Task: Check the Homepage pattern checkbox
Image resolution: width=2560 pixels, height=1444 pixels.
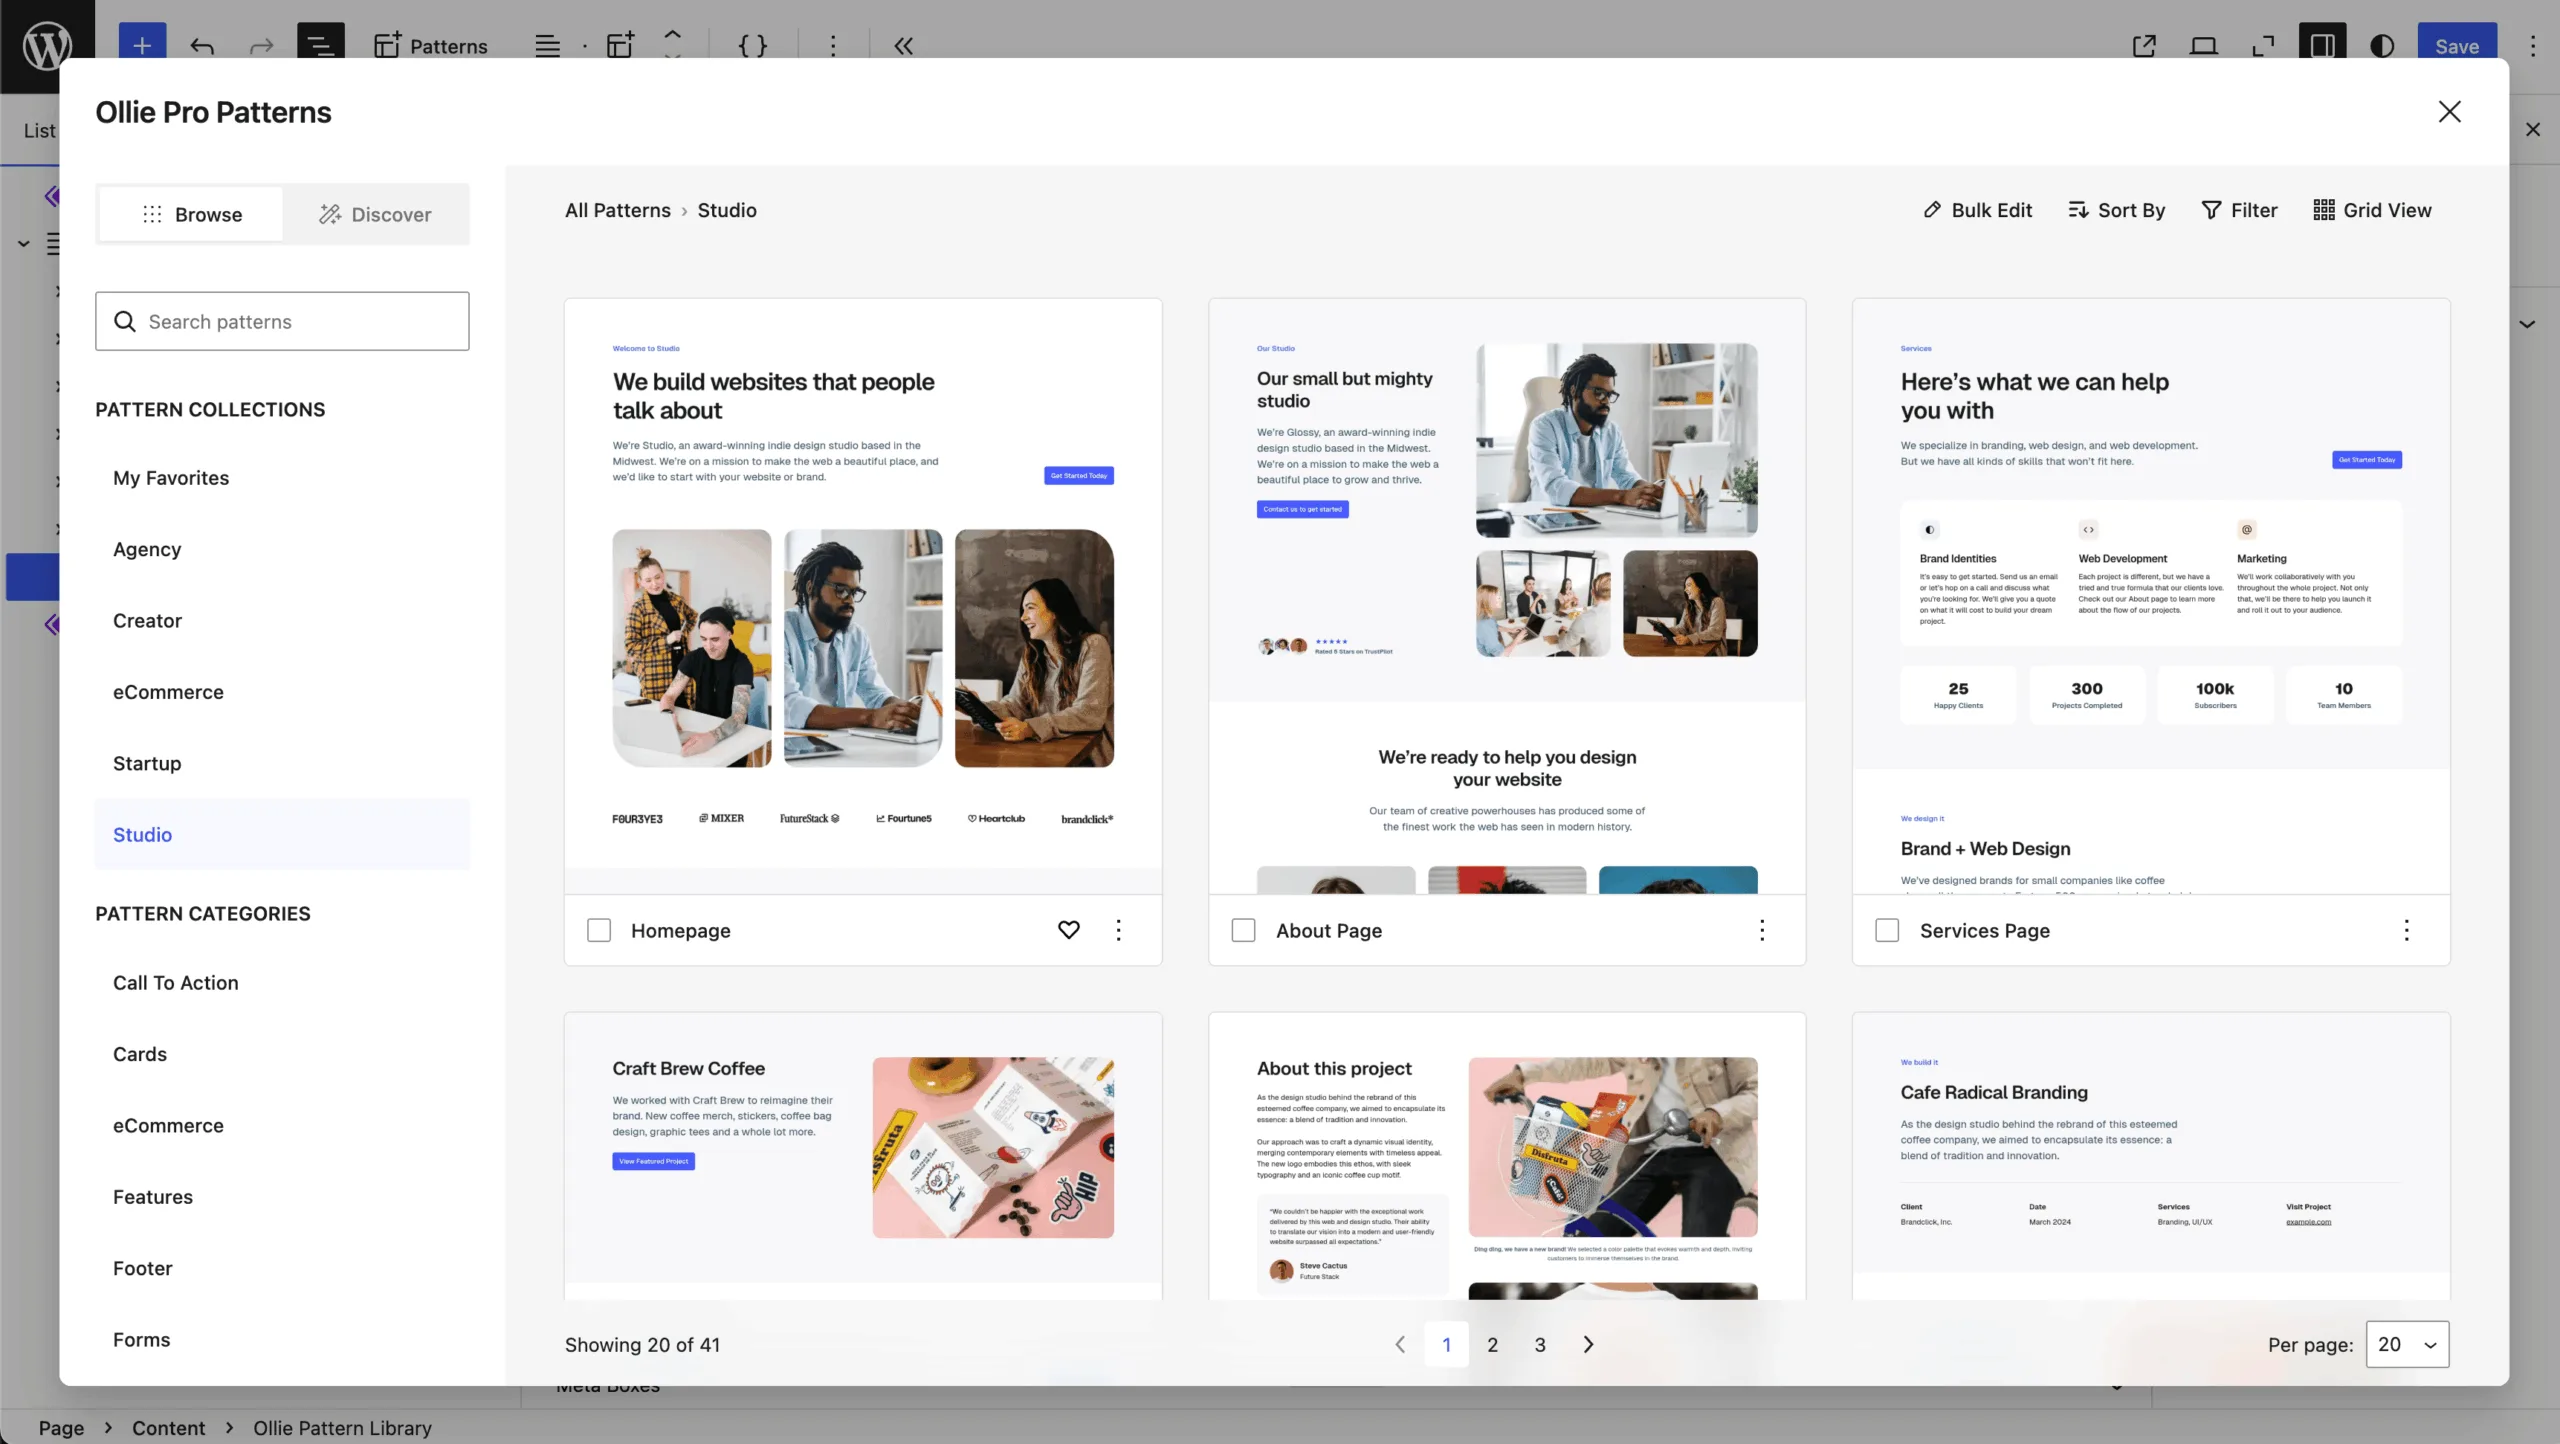Action: [x=599, y=930]
